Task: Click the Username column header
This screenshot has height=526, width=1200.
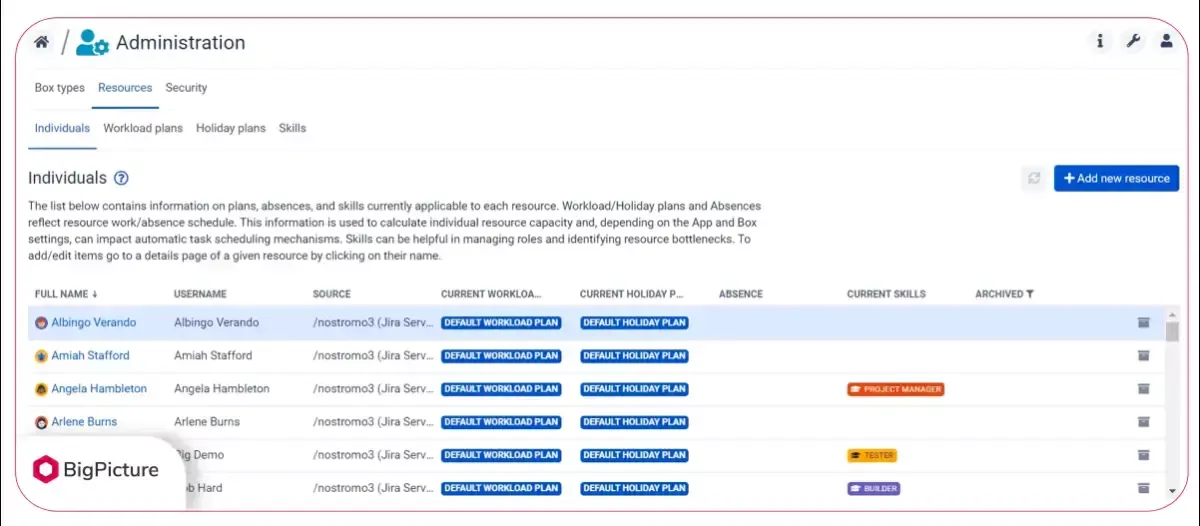Action: click(200, 294)
